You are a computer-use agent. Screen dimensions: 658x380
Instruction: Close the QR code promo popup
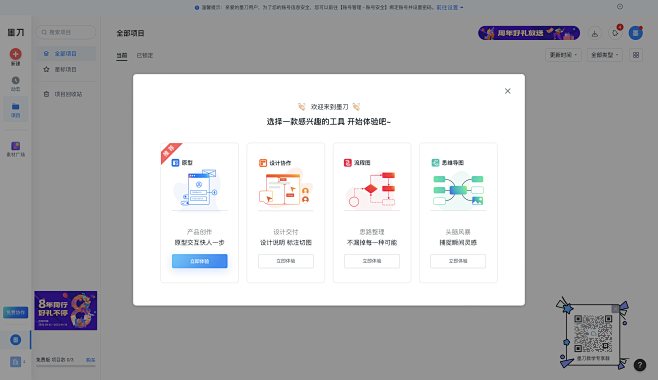(615, 309)
